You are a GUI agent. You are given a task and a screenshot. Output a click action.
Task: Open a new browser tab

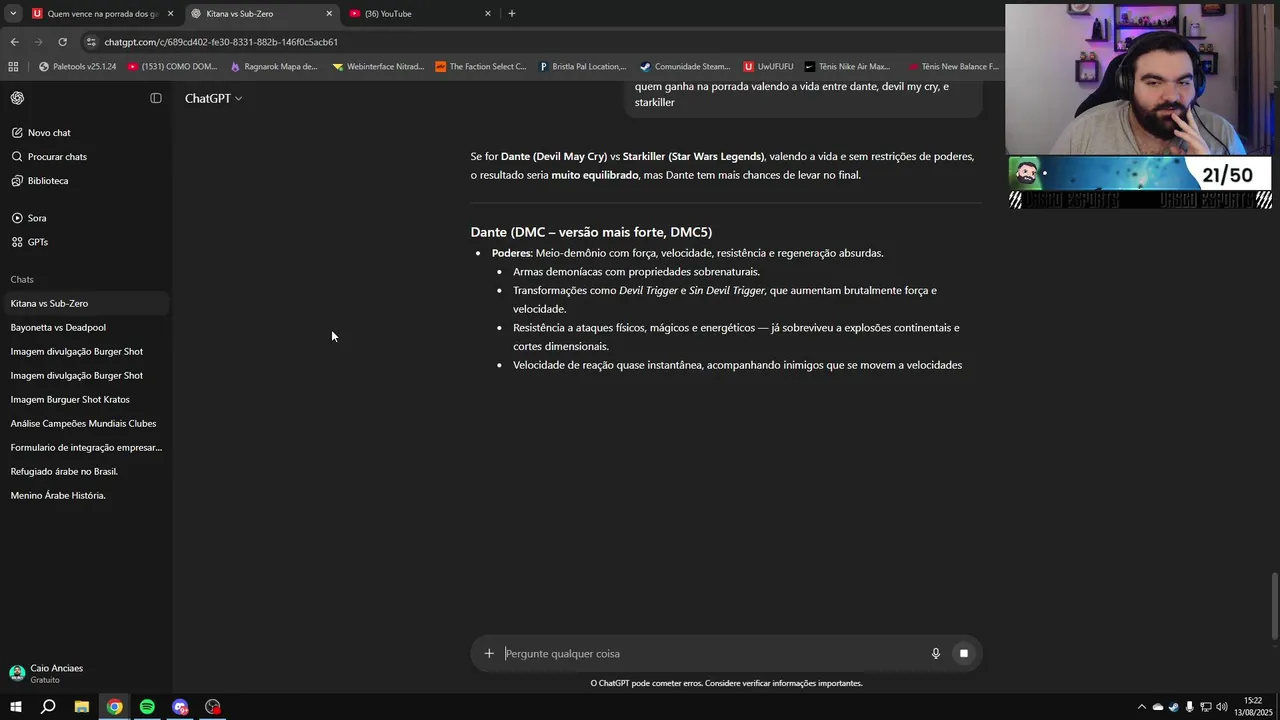pyautogui.click(x=512, y=14)
